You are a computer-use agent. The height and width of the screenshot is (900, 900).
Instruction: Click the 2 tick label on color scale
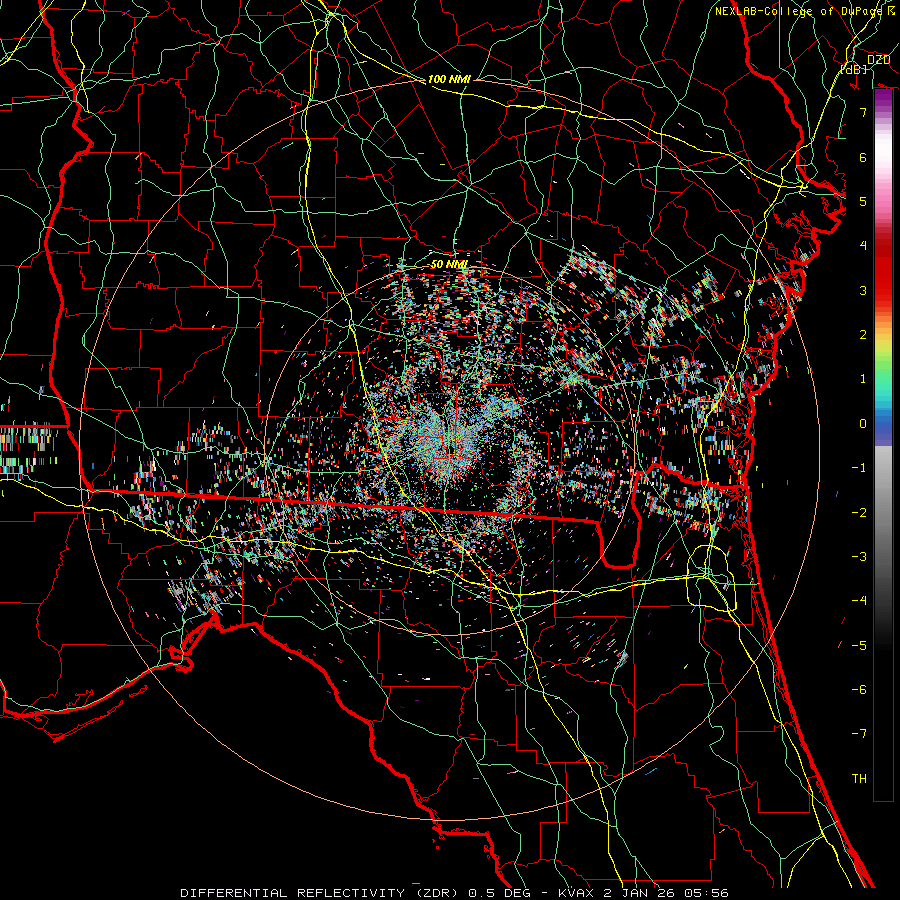pos(863,335)
